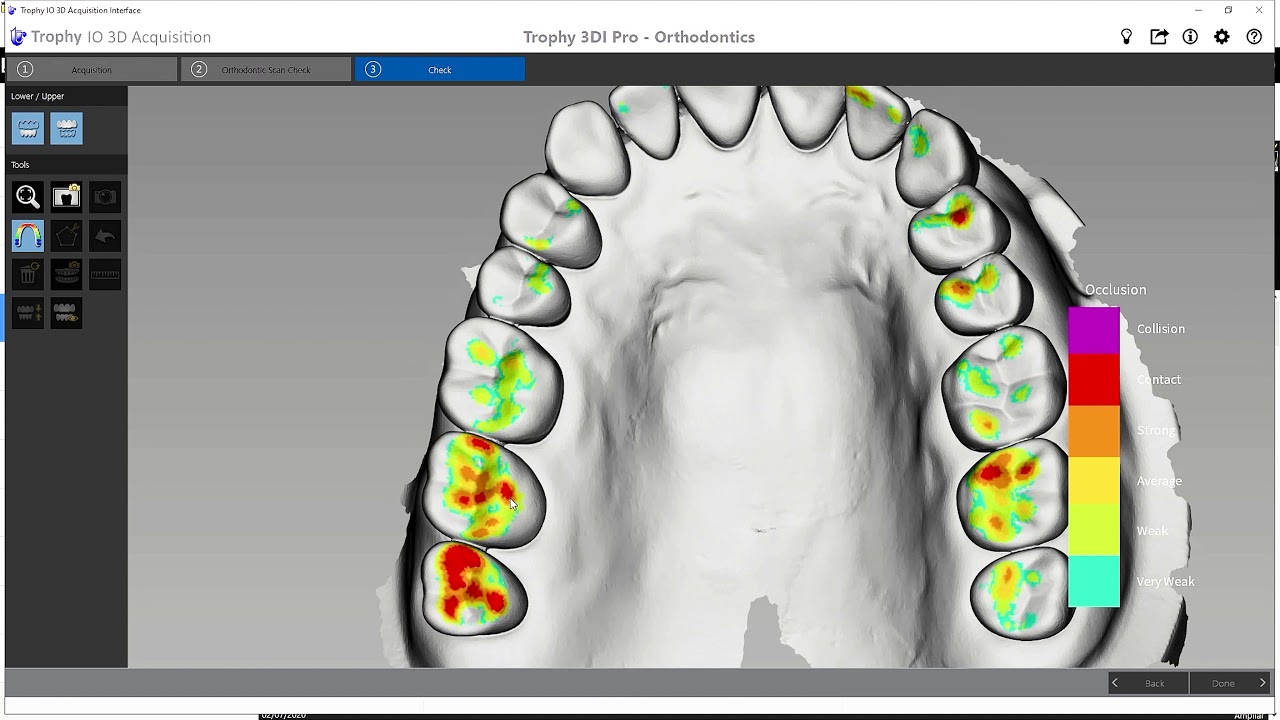Click the Back button

coord(1148,683)
